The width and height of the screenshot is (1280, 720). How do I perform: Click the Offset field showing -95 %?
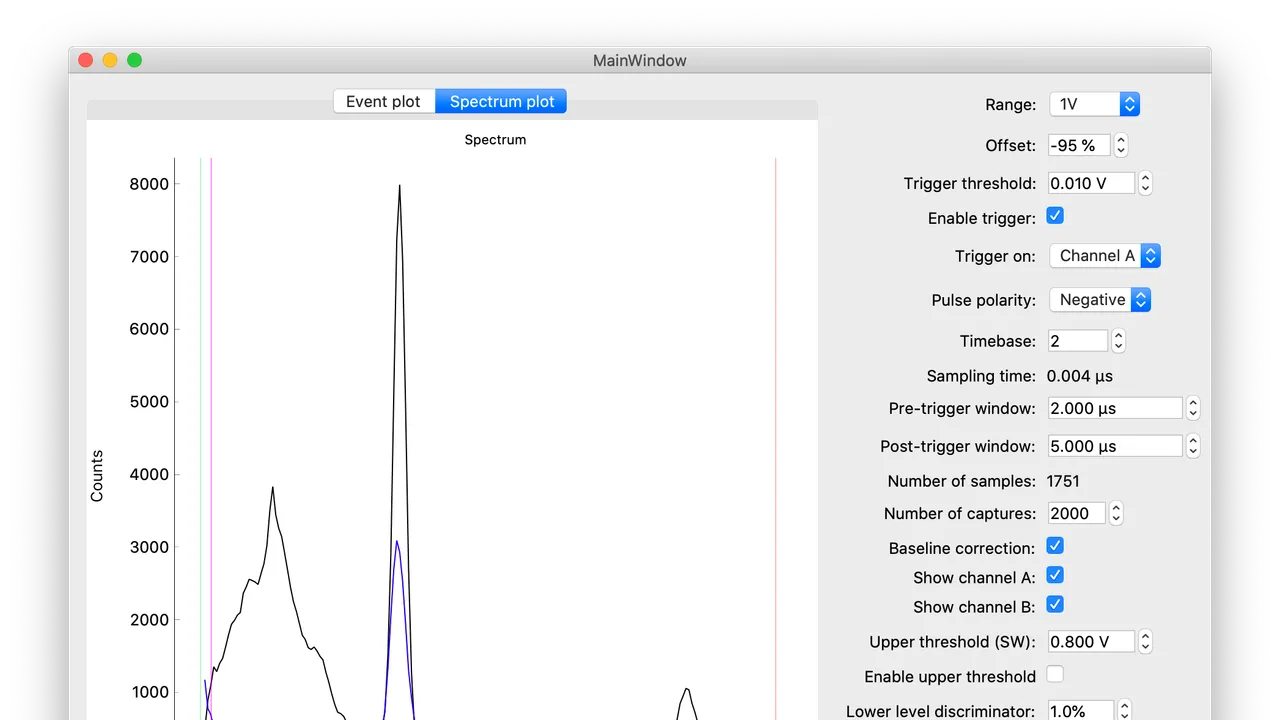coord(1079,145)
